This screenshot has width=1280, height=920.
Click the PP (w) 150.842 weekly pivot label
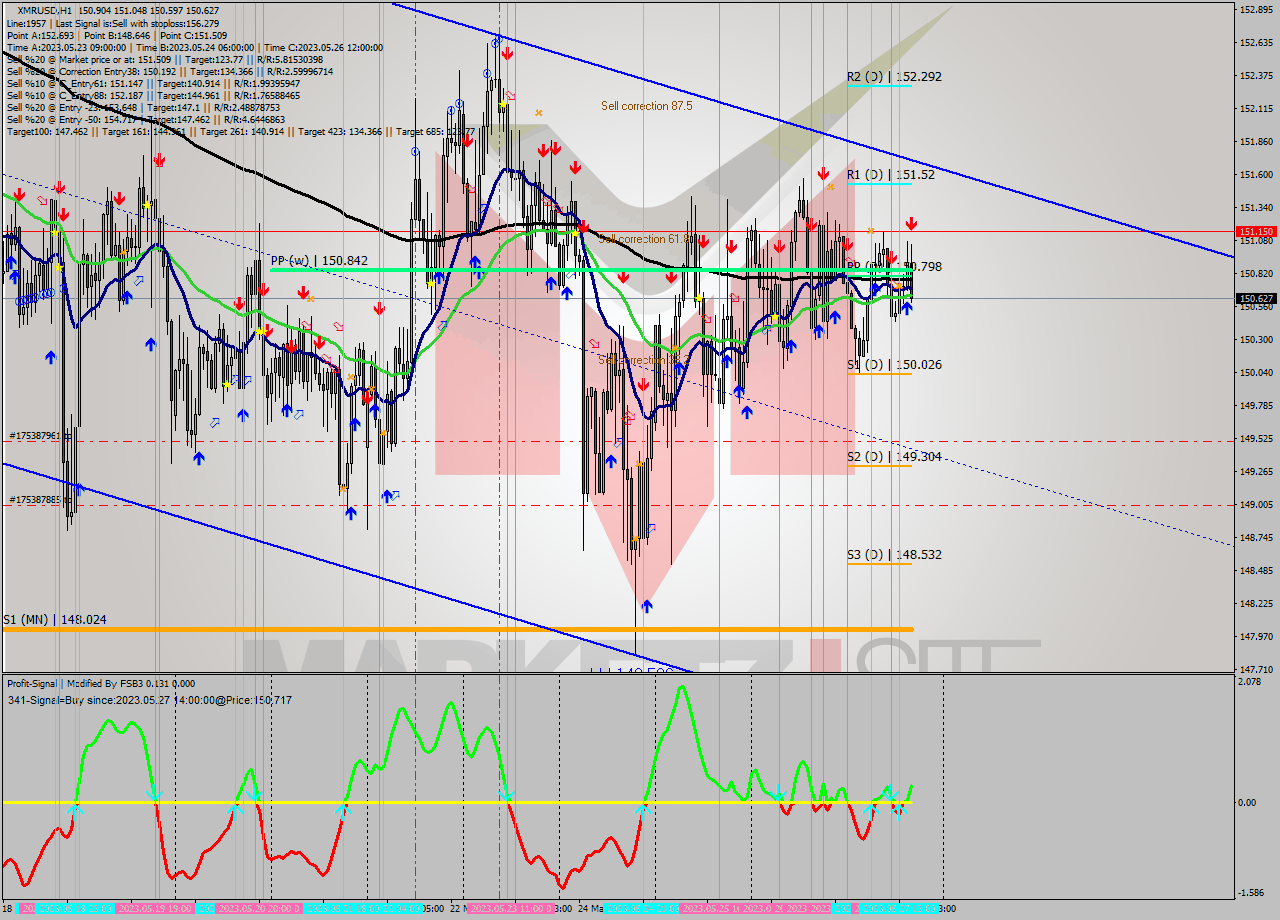click(319, 260)
